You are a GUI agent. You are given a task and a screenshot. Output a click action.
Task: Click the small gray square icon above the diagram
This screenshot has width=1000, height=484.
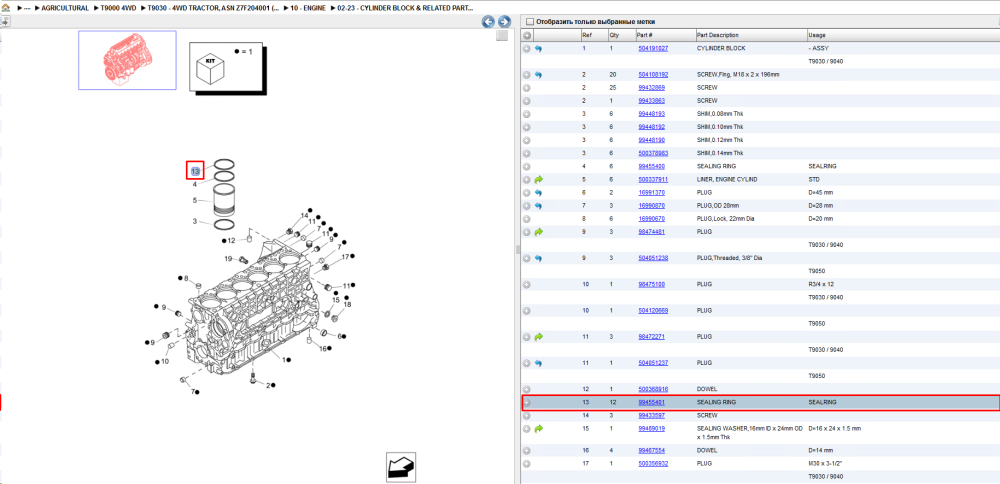pyautogui.click(x=502, y=36)
